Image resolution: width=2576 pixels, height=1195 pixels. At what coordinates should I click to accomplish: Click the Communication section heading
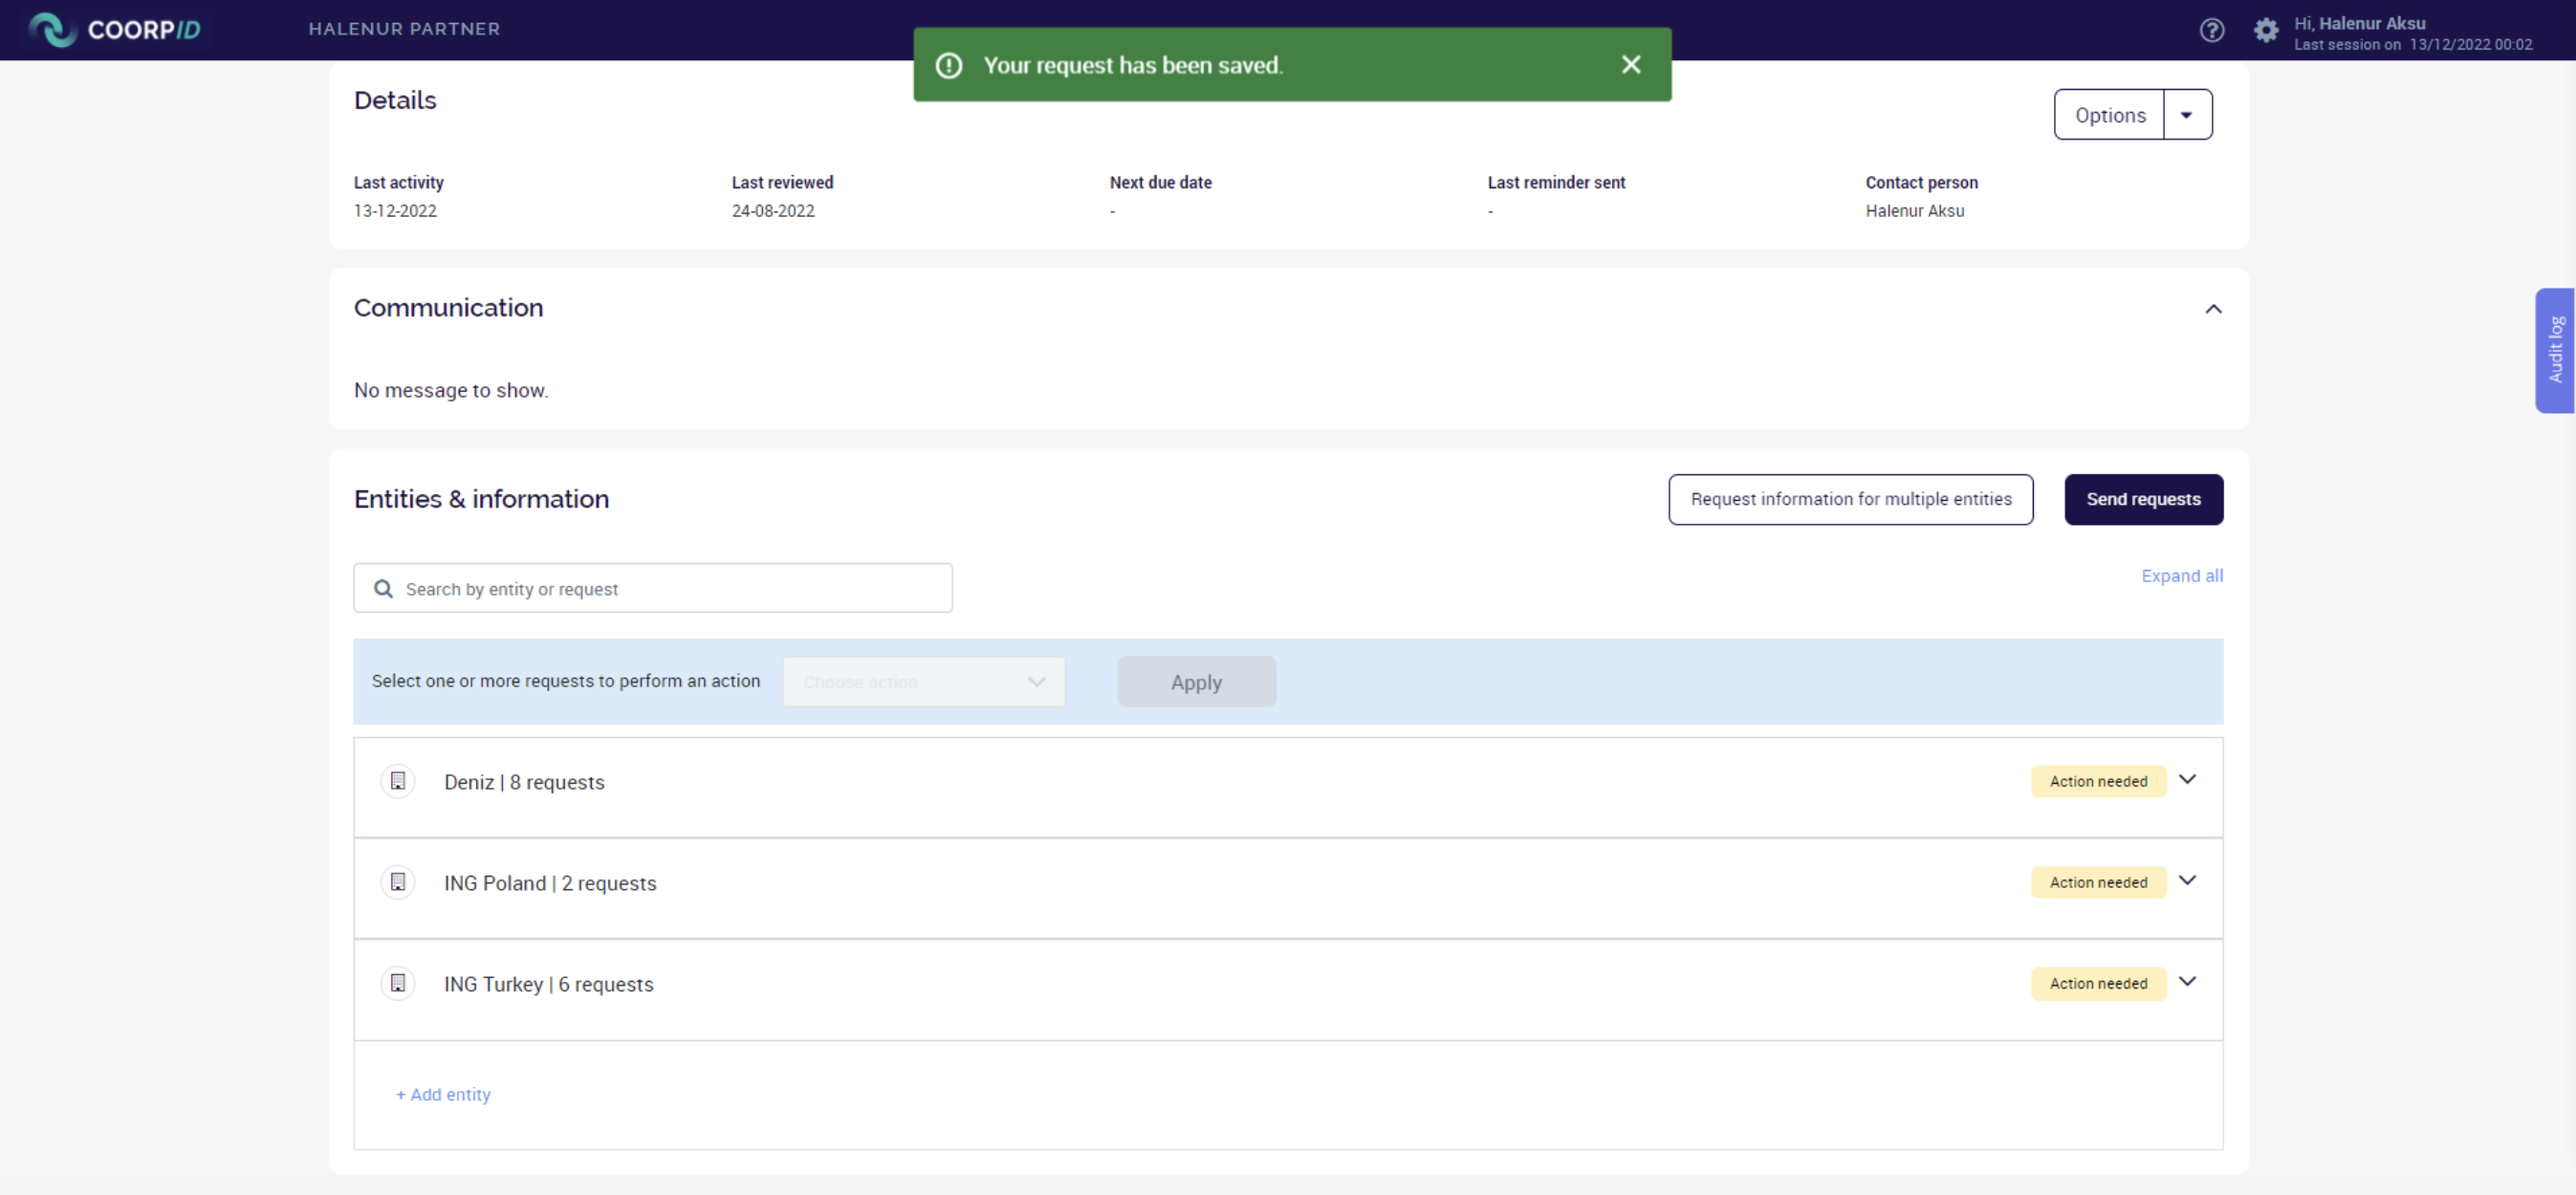tap(448, 307)
